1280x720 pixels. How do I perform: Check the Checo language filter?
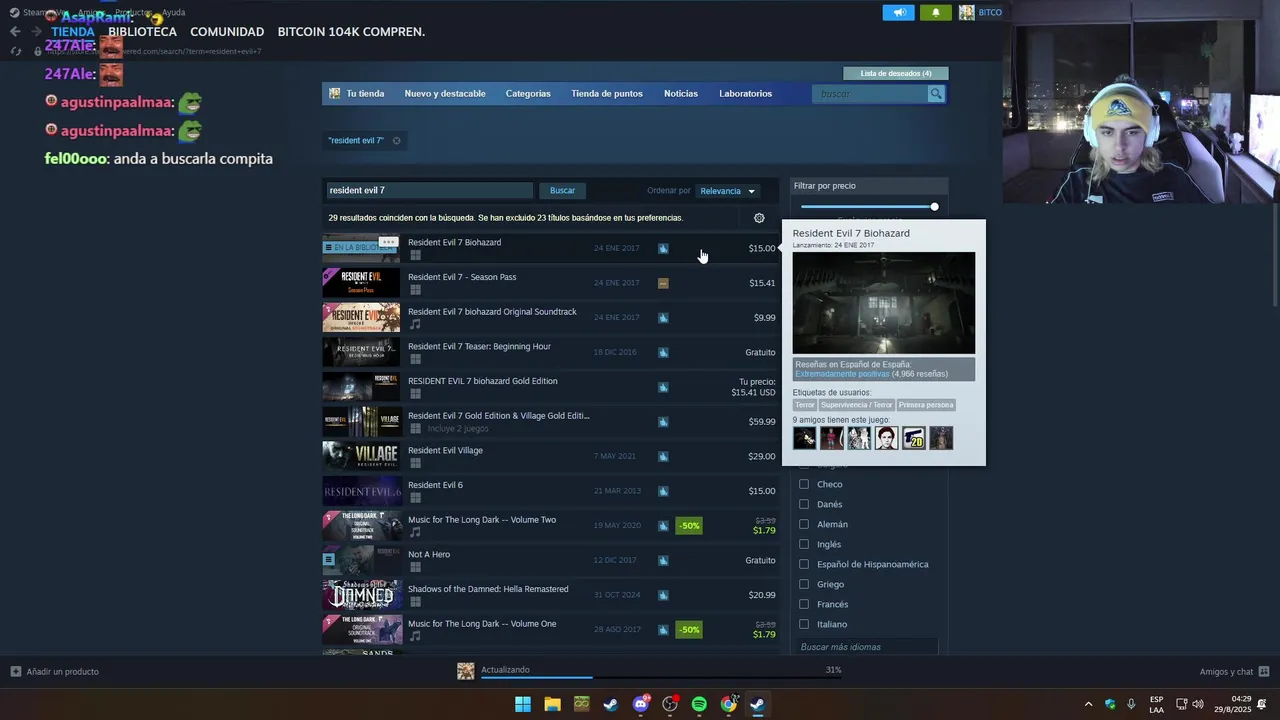(x=804, y=484)
